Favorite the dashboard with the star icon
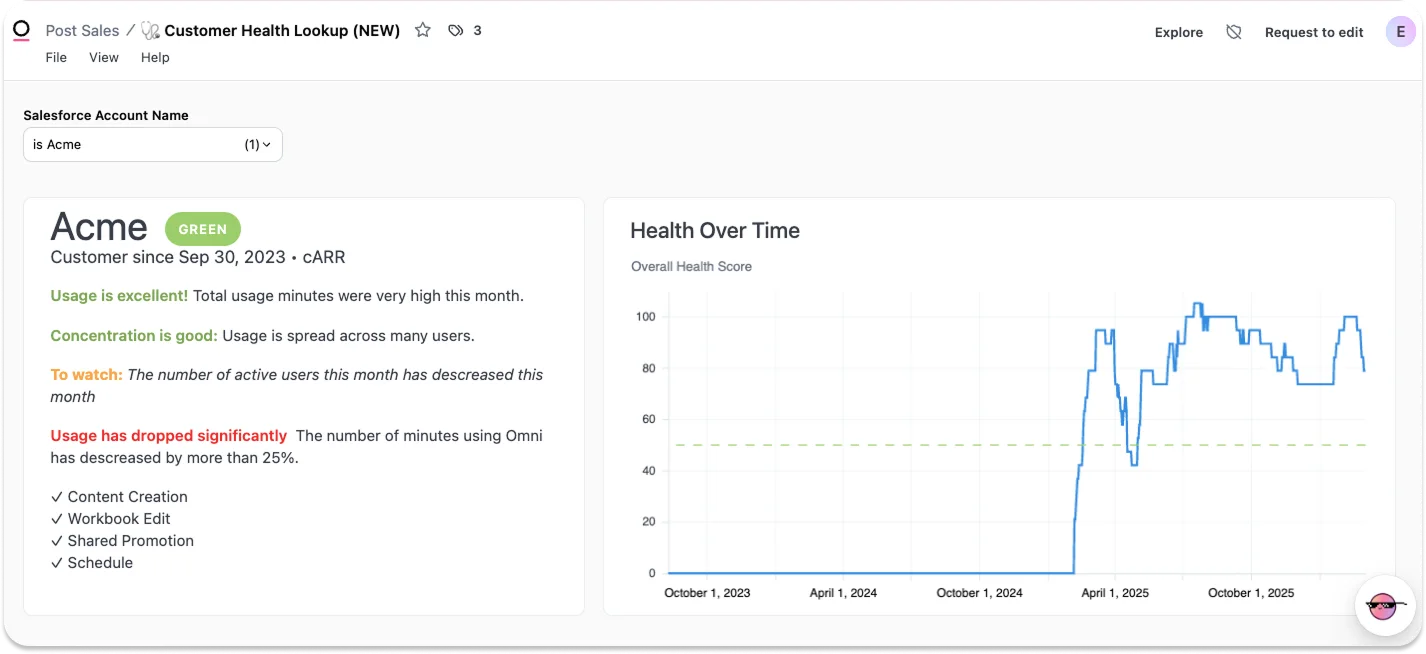 point(423,30)
